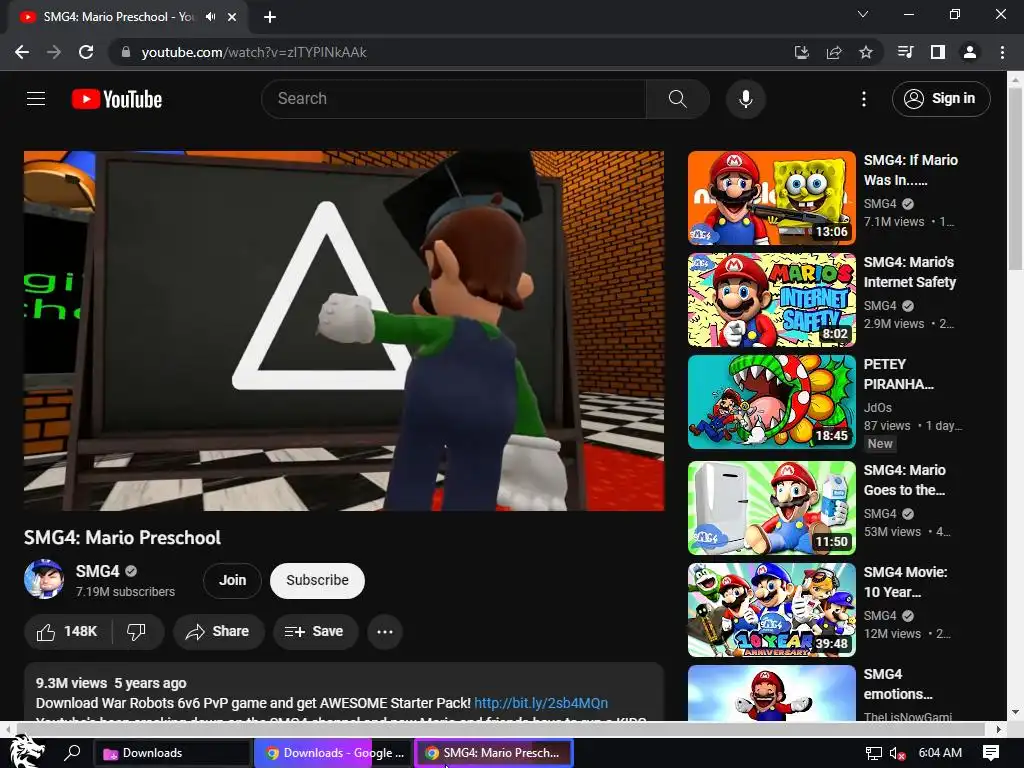Dislike the video with thumbs-down
Viewport: 1024px width, 768px height.
click(137, 632)
